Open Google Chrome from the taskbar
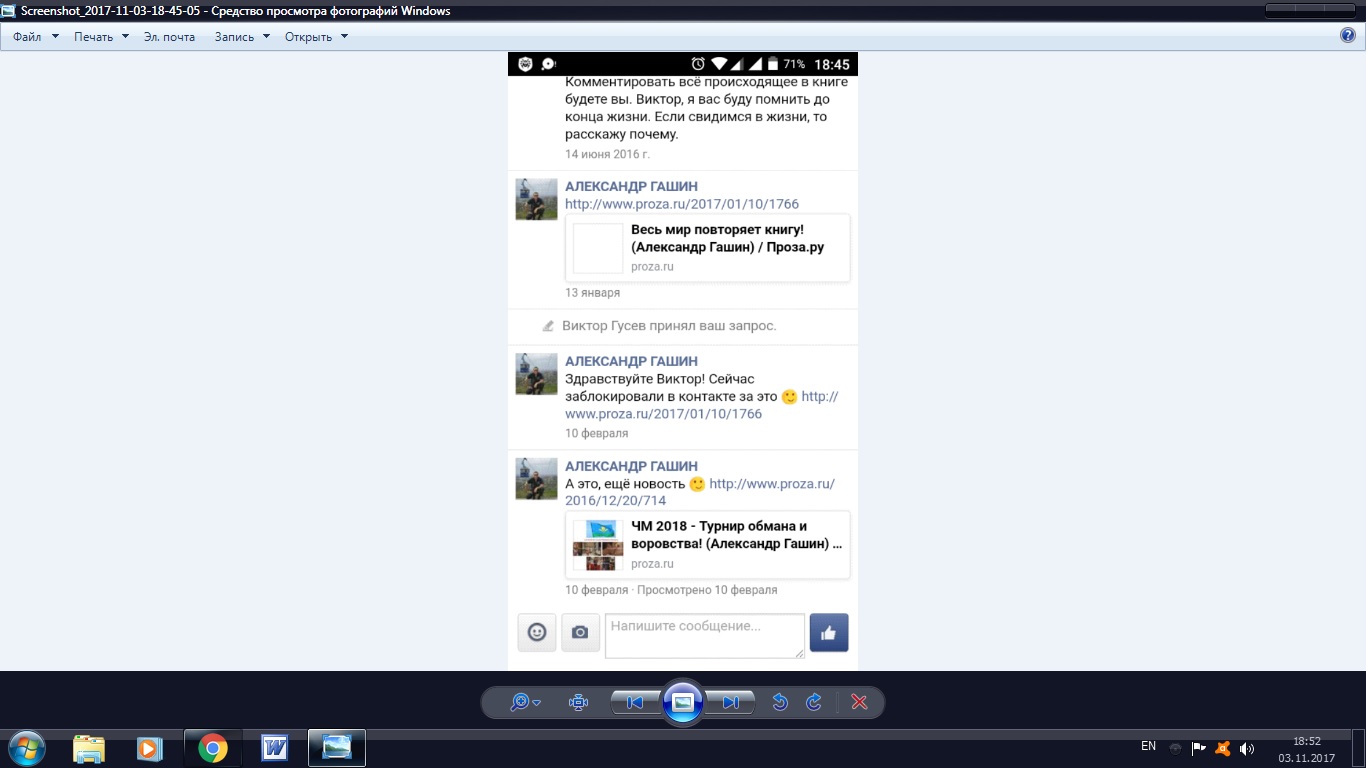This screenshot has width=1366, height=768. (212, 748)
